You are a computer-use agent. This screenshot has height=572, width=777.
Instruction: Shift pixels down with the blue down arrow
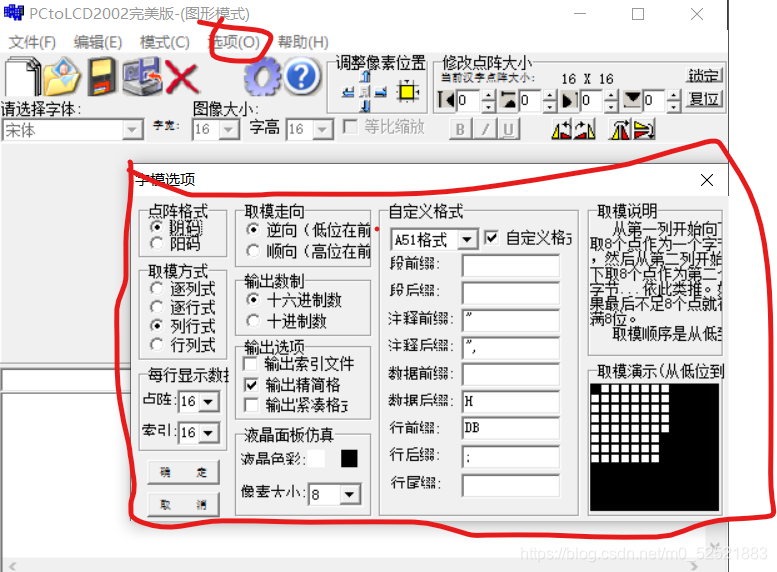pos(366,106)
